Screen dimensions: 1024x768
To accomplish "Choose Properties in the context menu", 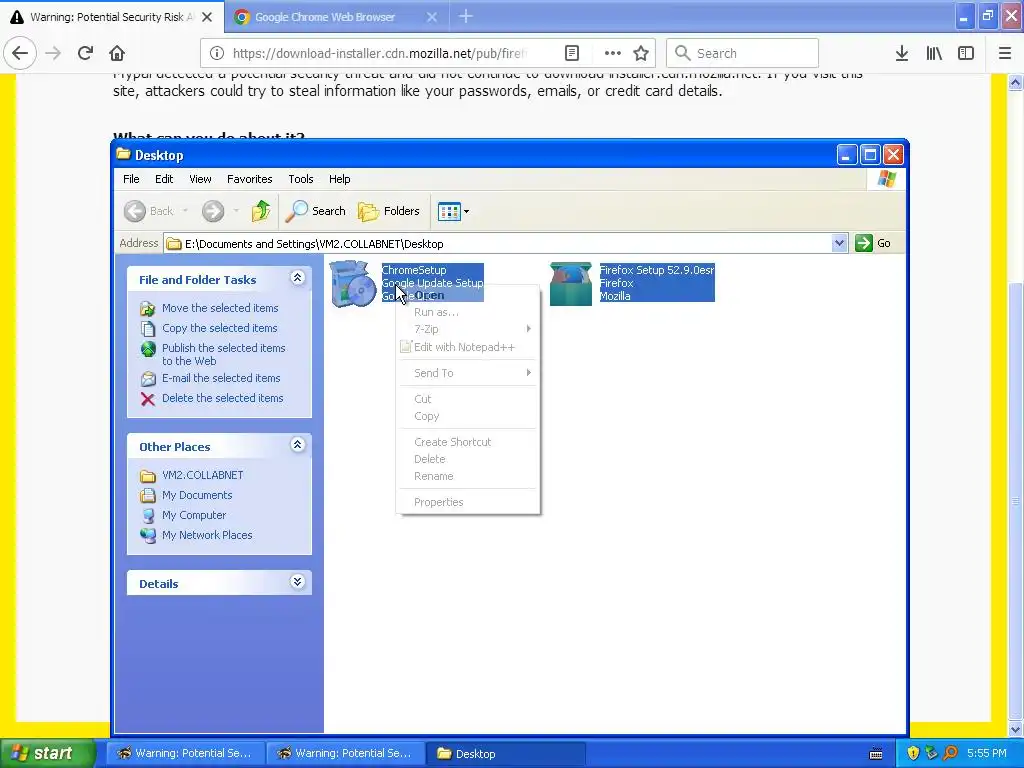I will click(x=468, y=502).
